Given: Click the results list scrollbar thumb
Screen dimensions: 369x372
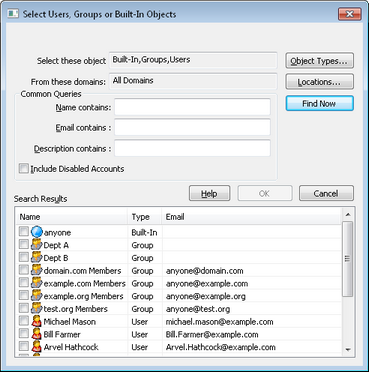Looking at the screenshot, I should [348, 259].
